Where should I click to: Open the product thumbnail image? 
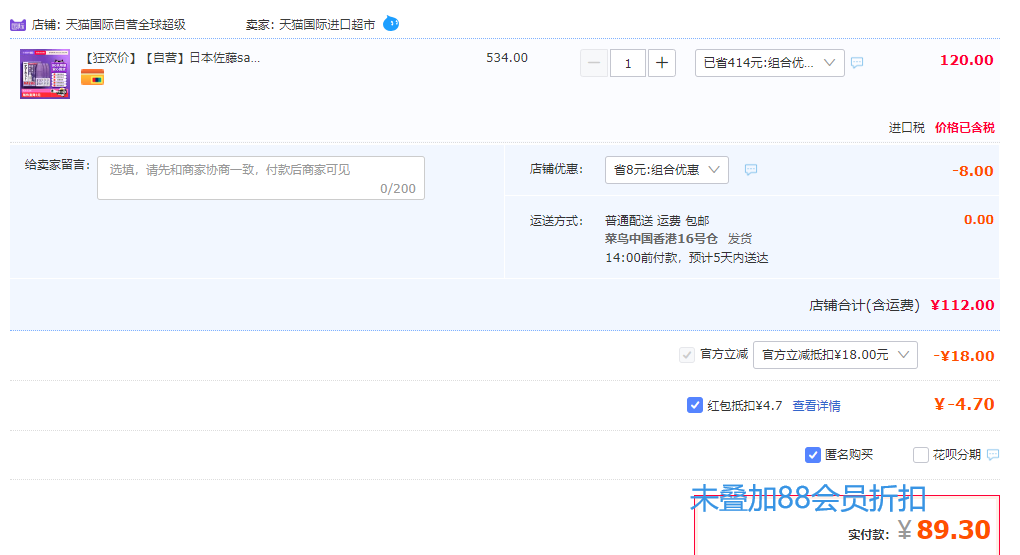pos(45,74)
